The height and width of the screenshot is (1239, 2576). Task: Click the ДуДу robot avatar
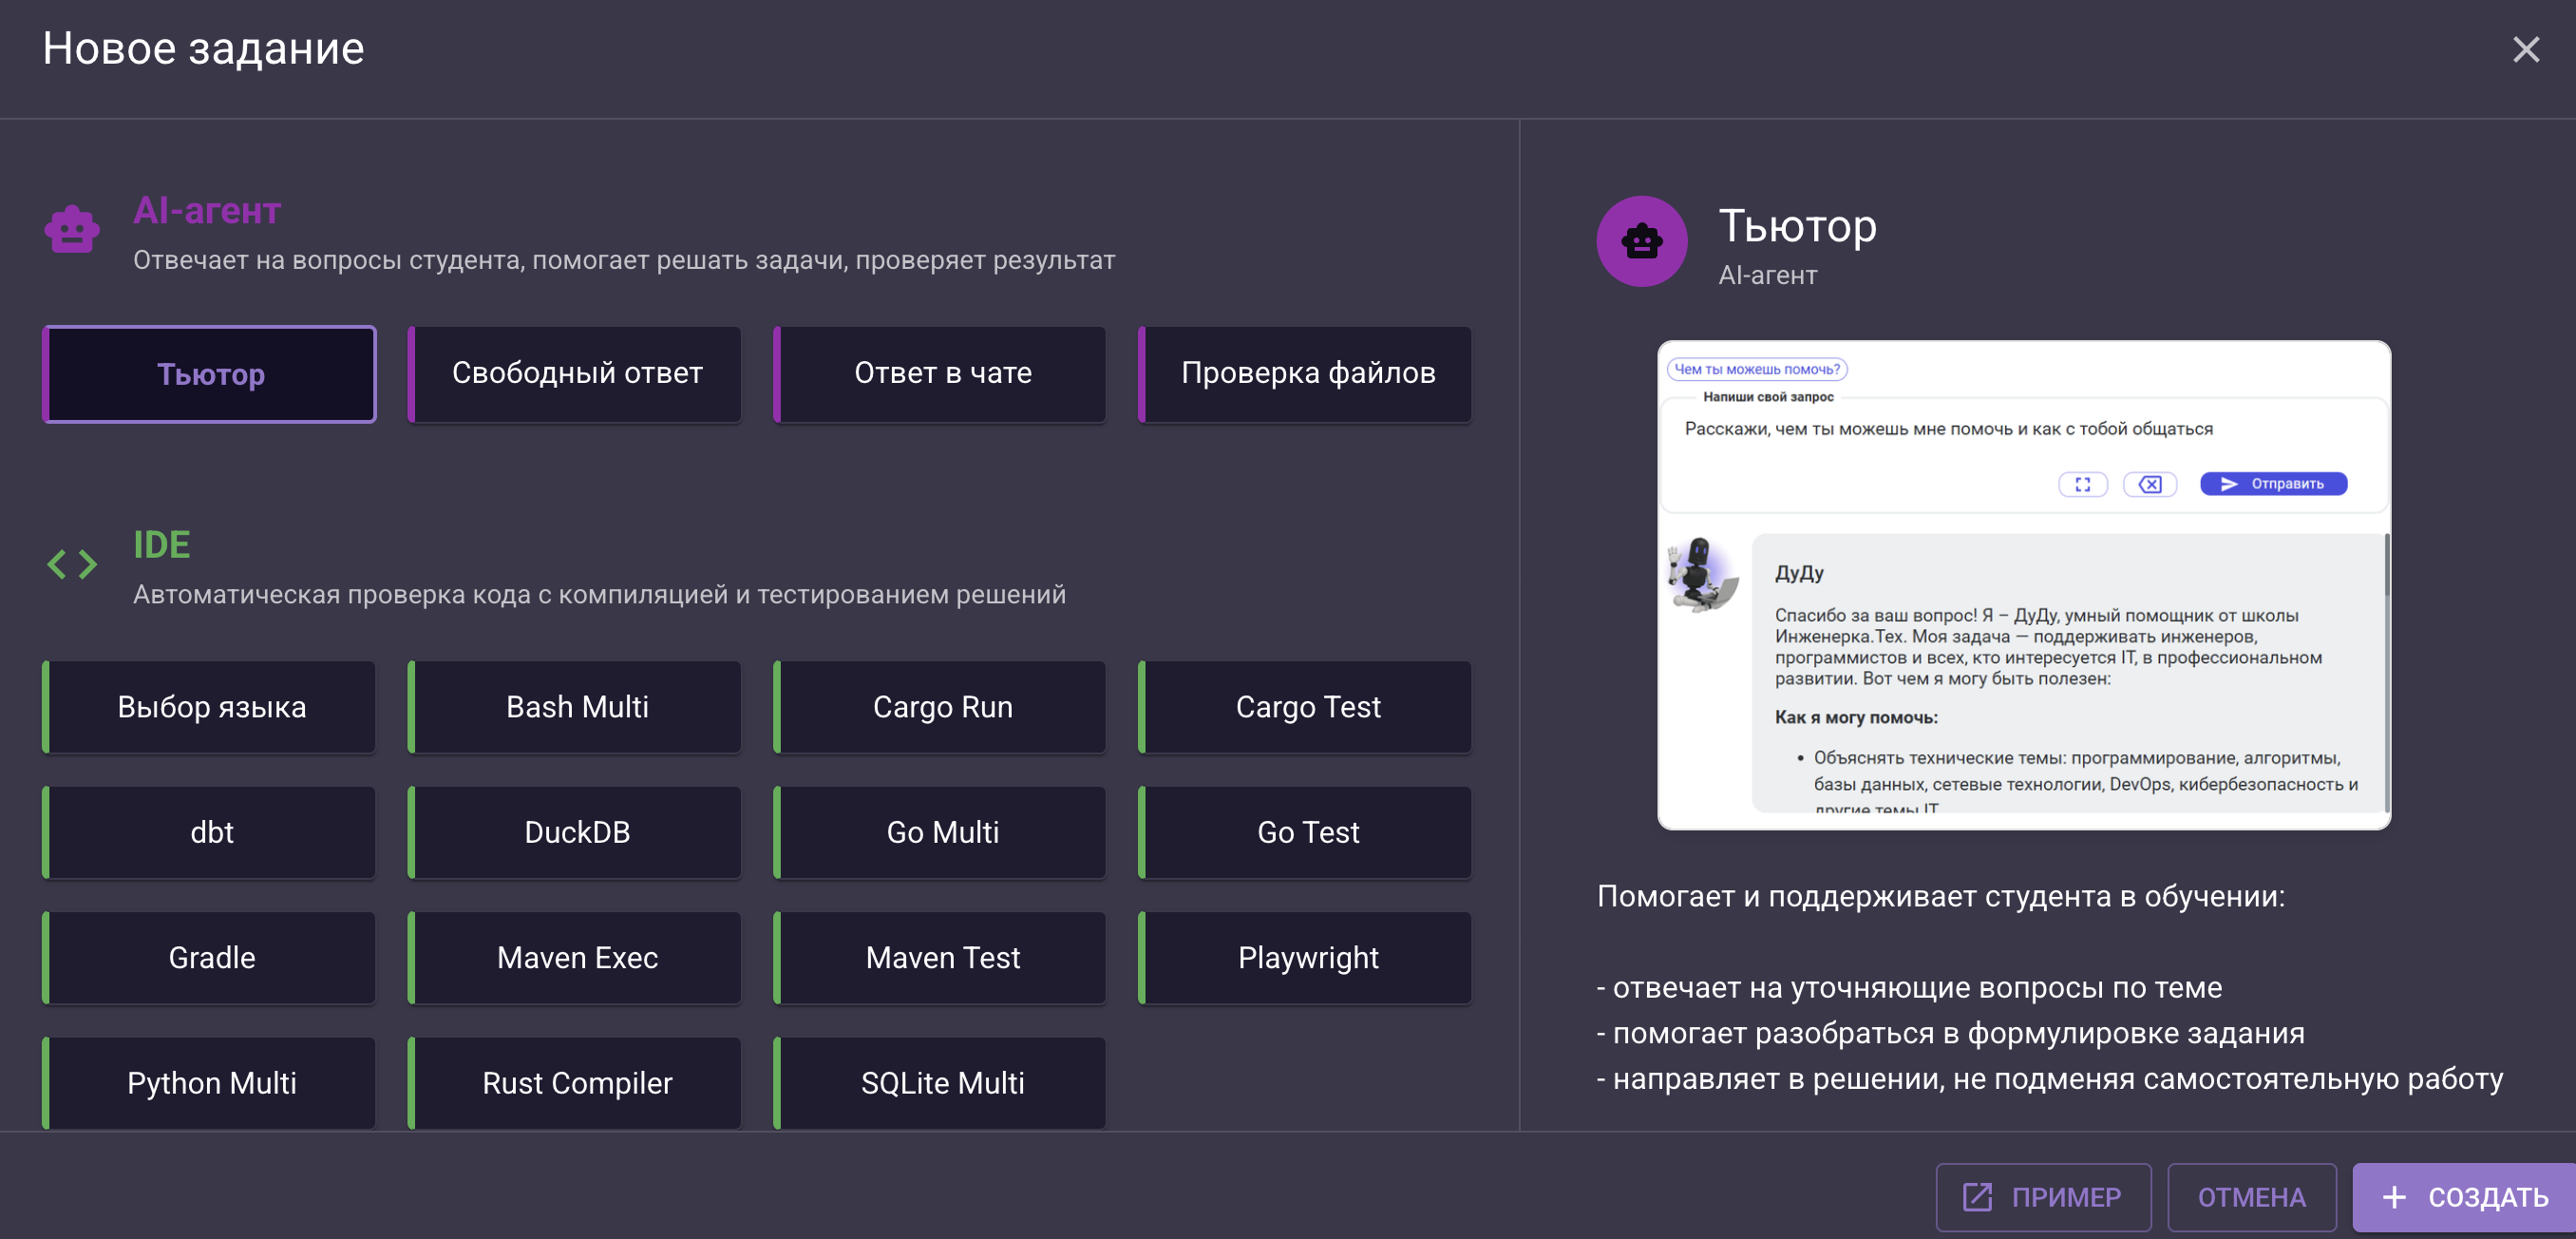pos(1702,574)
